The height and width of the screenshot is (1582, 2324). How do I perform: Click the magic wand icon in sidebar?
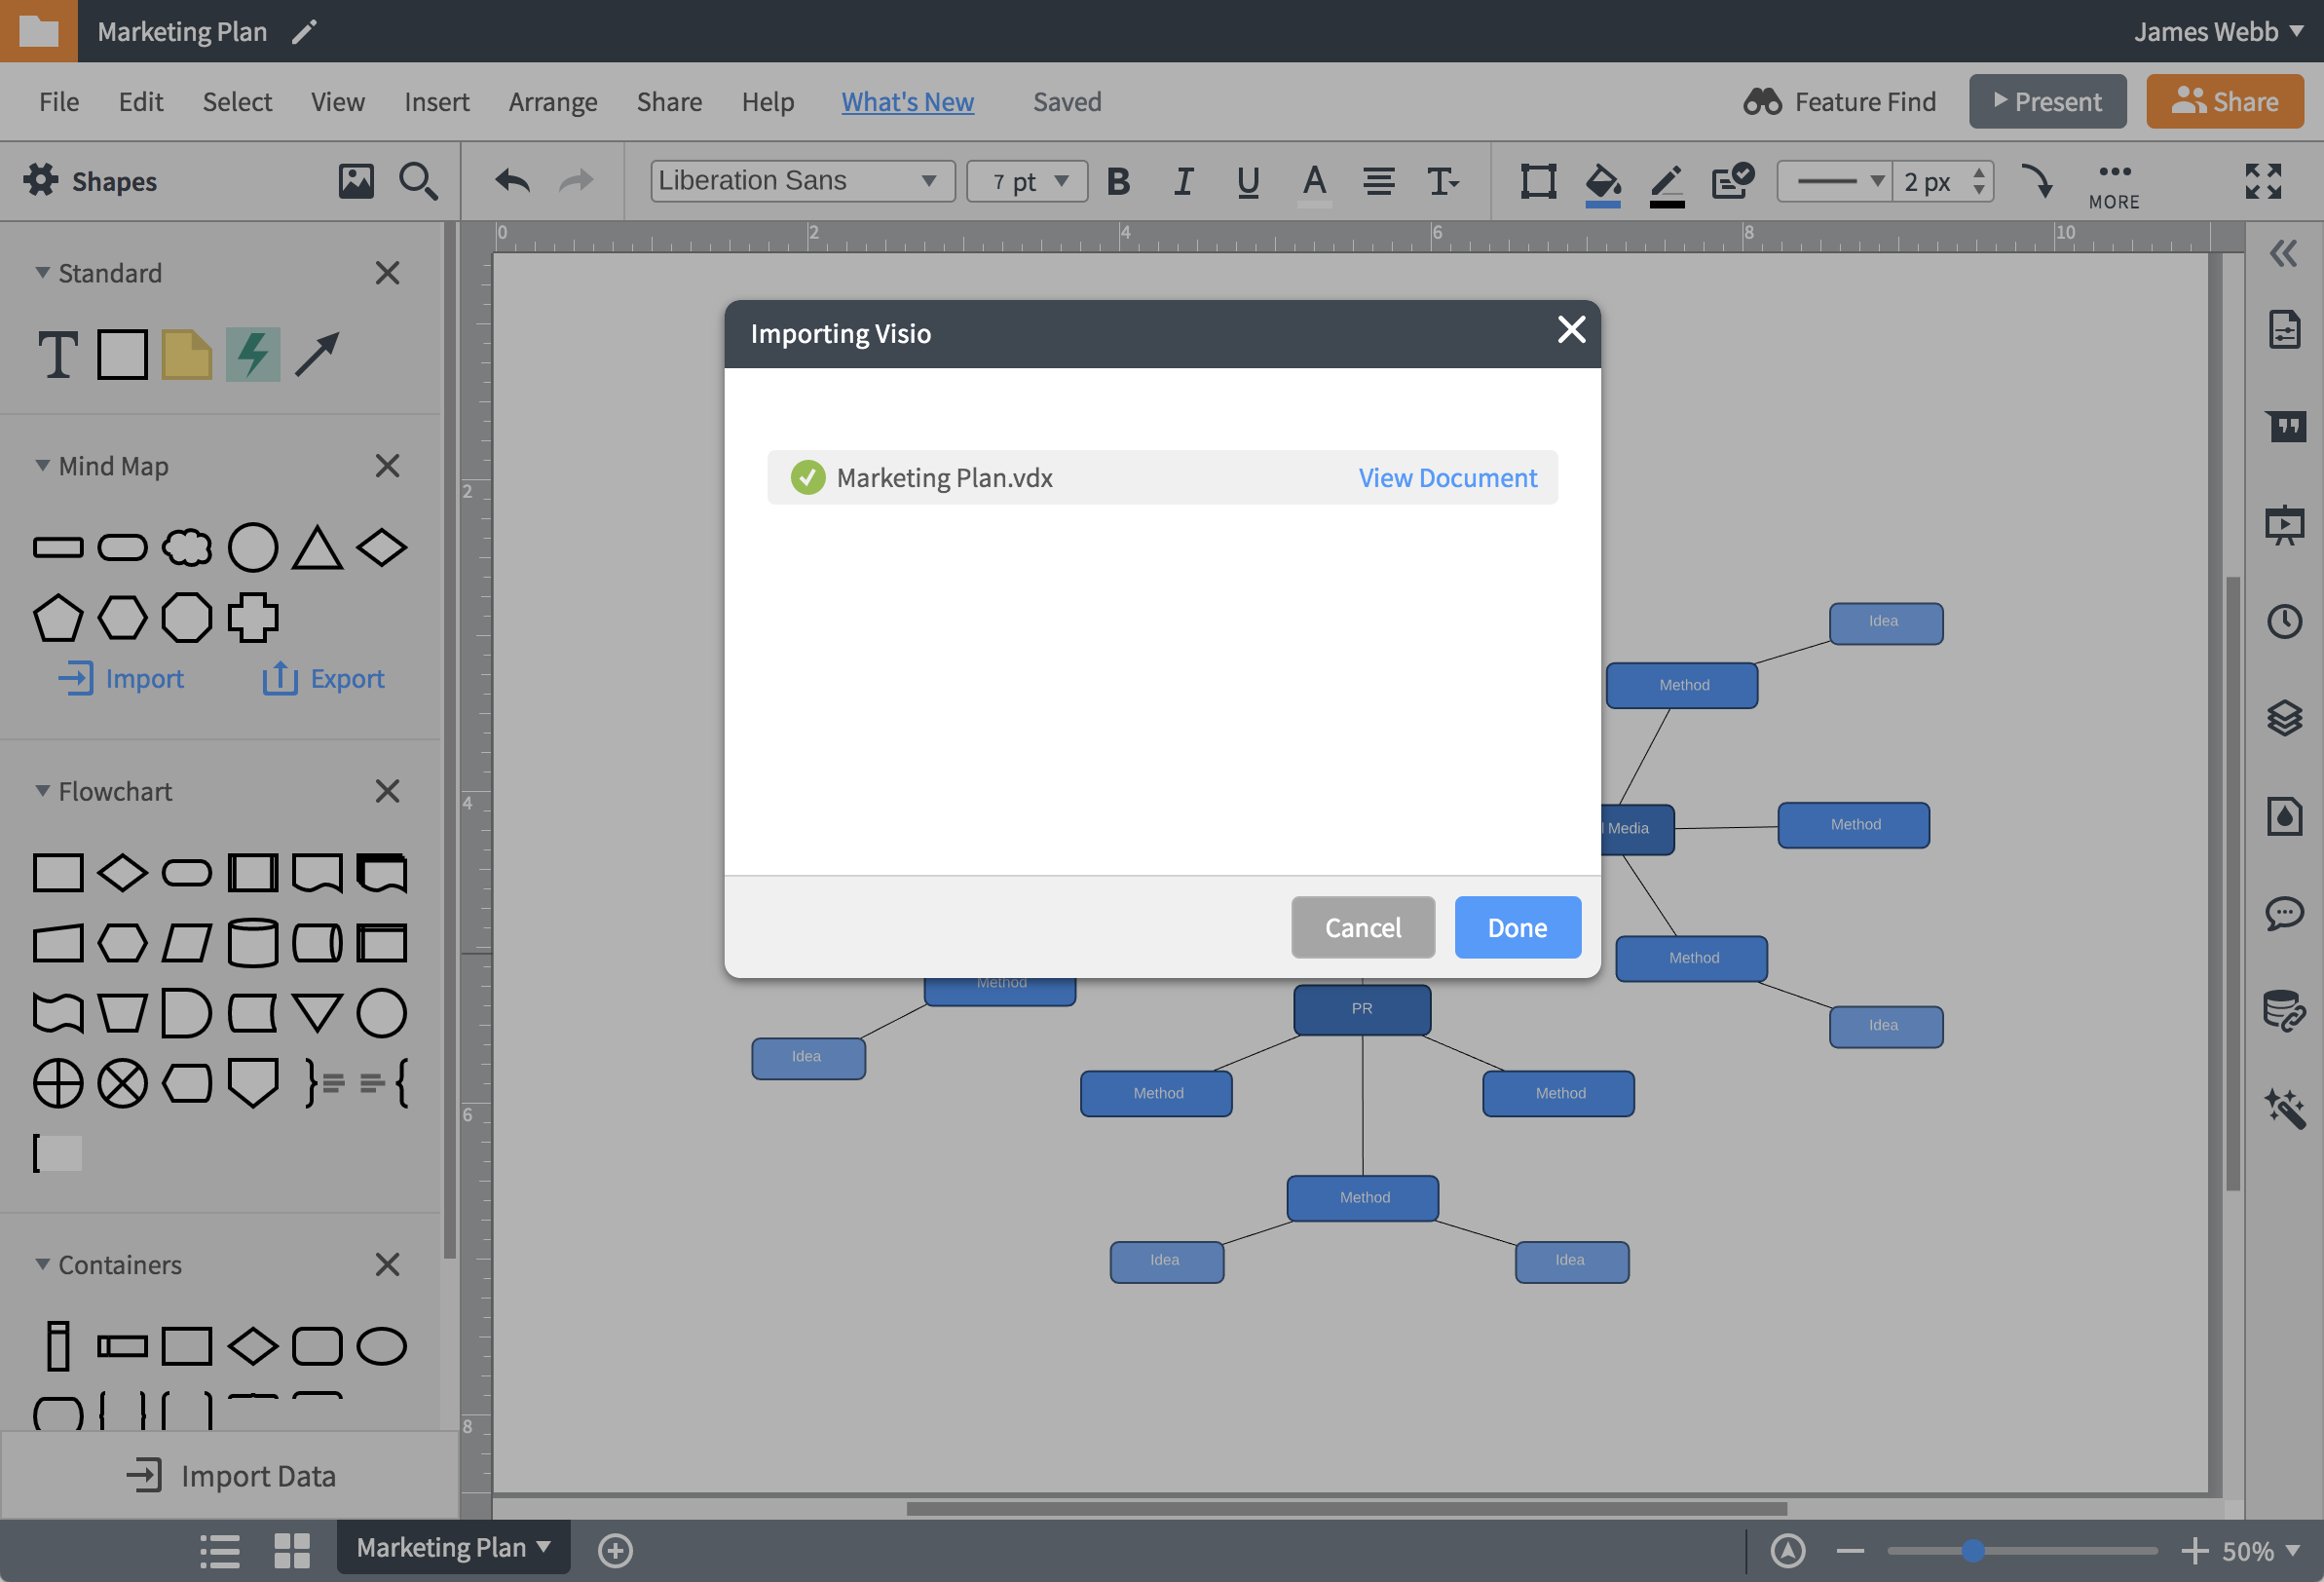[2284, 1108]
